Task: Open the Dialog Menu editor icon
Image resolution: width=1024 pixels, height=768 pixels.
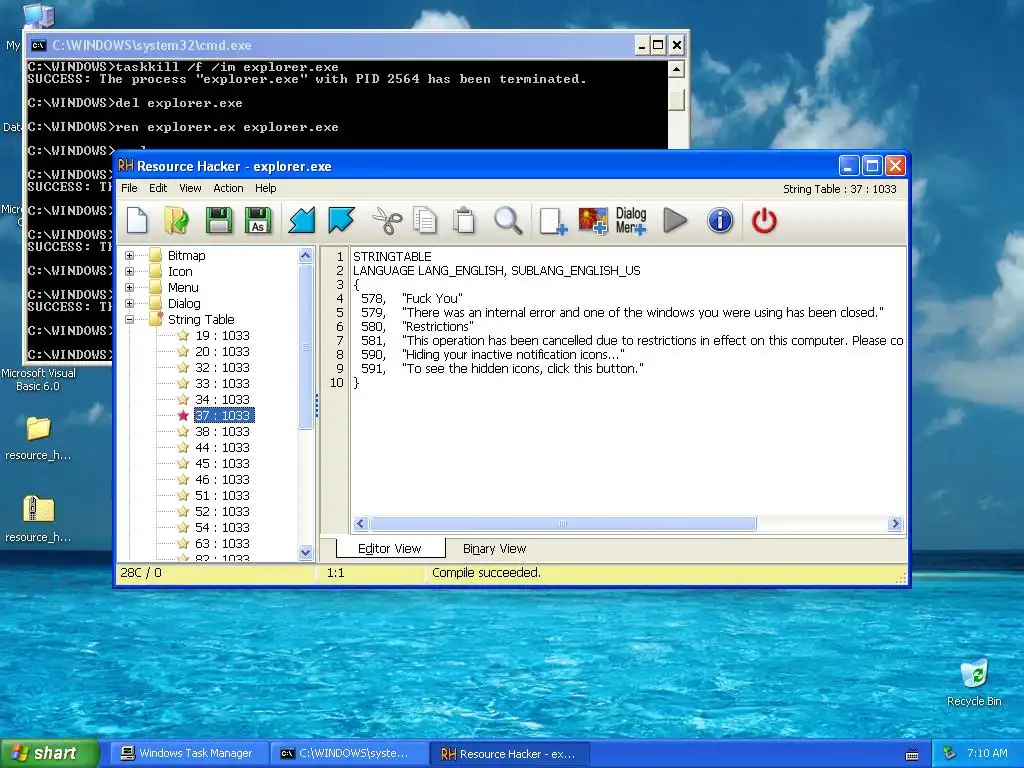Action: point(631,221)
